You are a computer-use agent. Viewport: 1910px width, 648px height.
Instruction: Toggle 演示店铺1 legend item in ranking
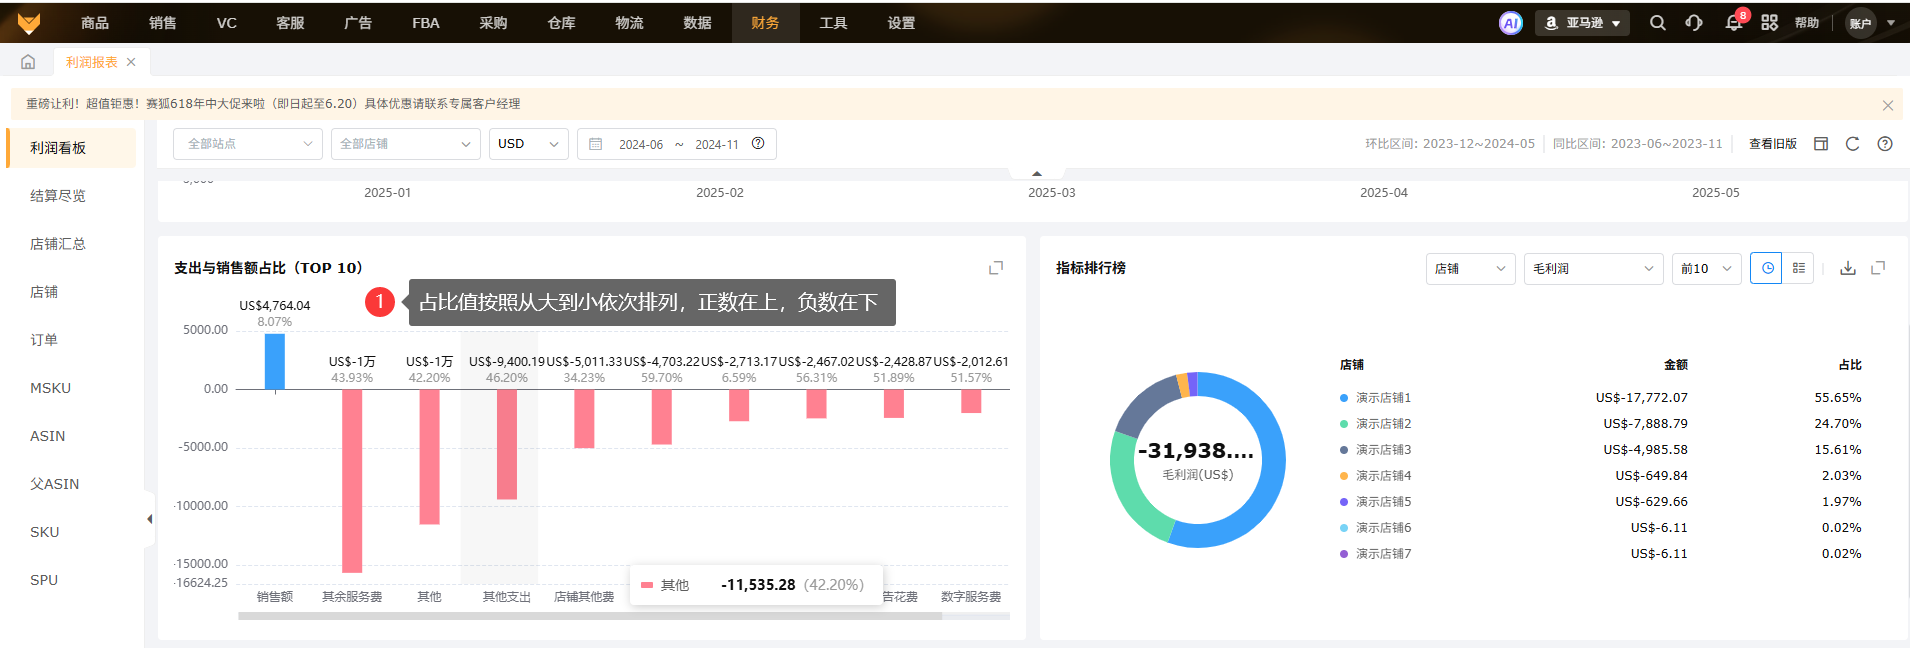tap(1382, 398)
